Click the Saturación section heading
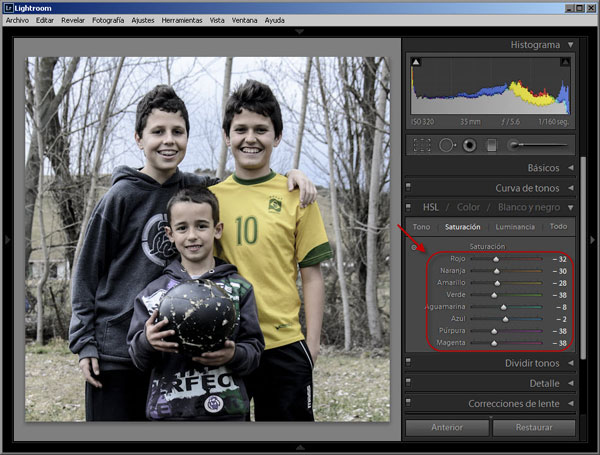Screen dimensions: 600x455 [x=487, y=246]
